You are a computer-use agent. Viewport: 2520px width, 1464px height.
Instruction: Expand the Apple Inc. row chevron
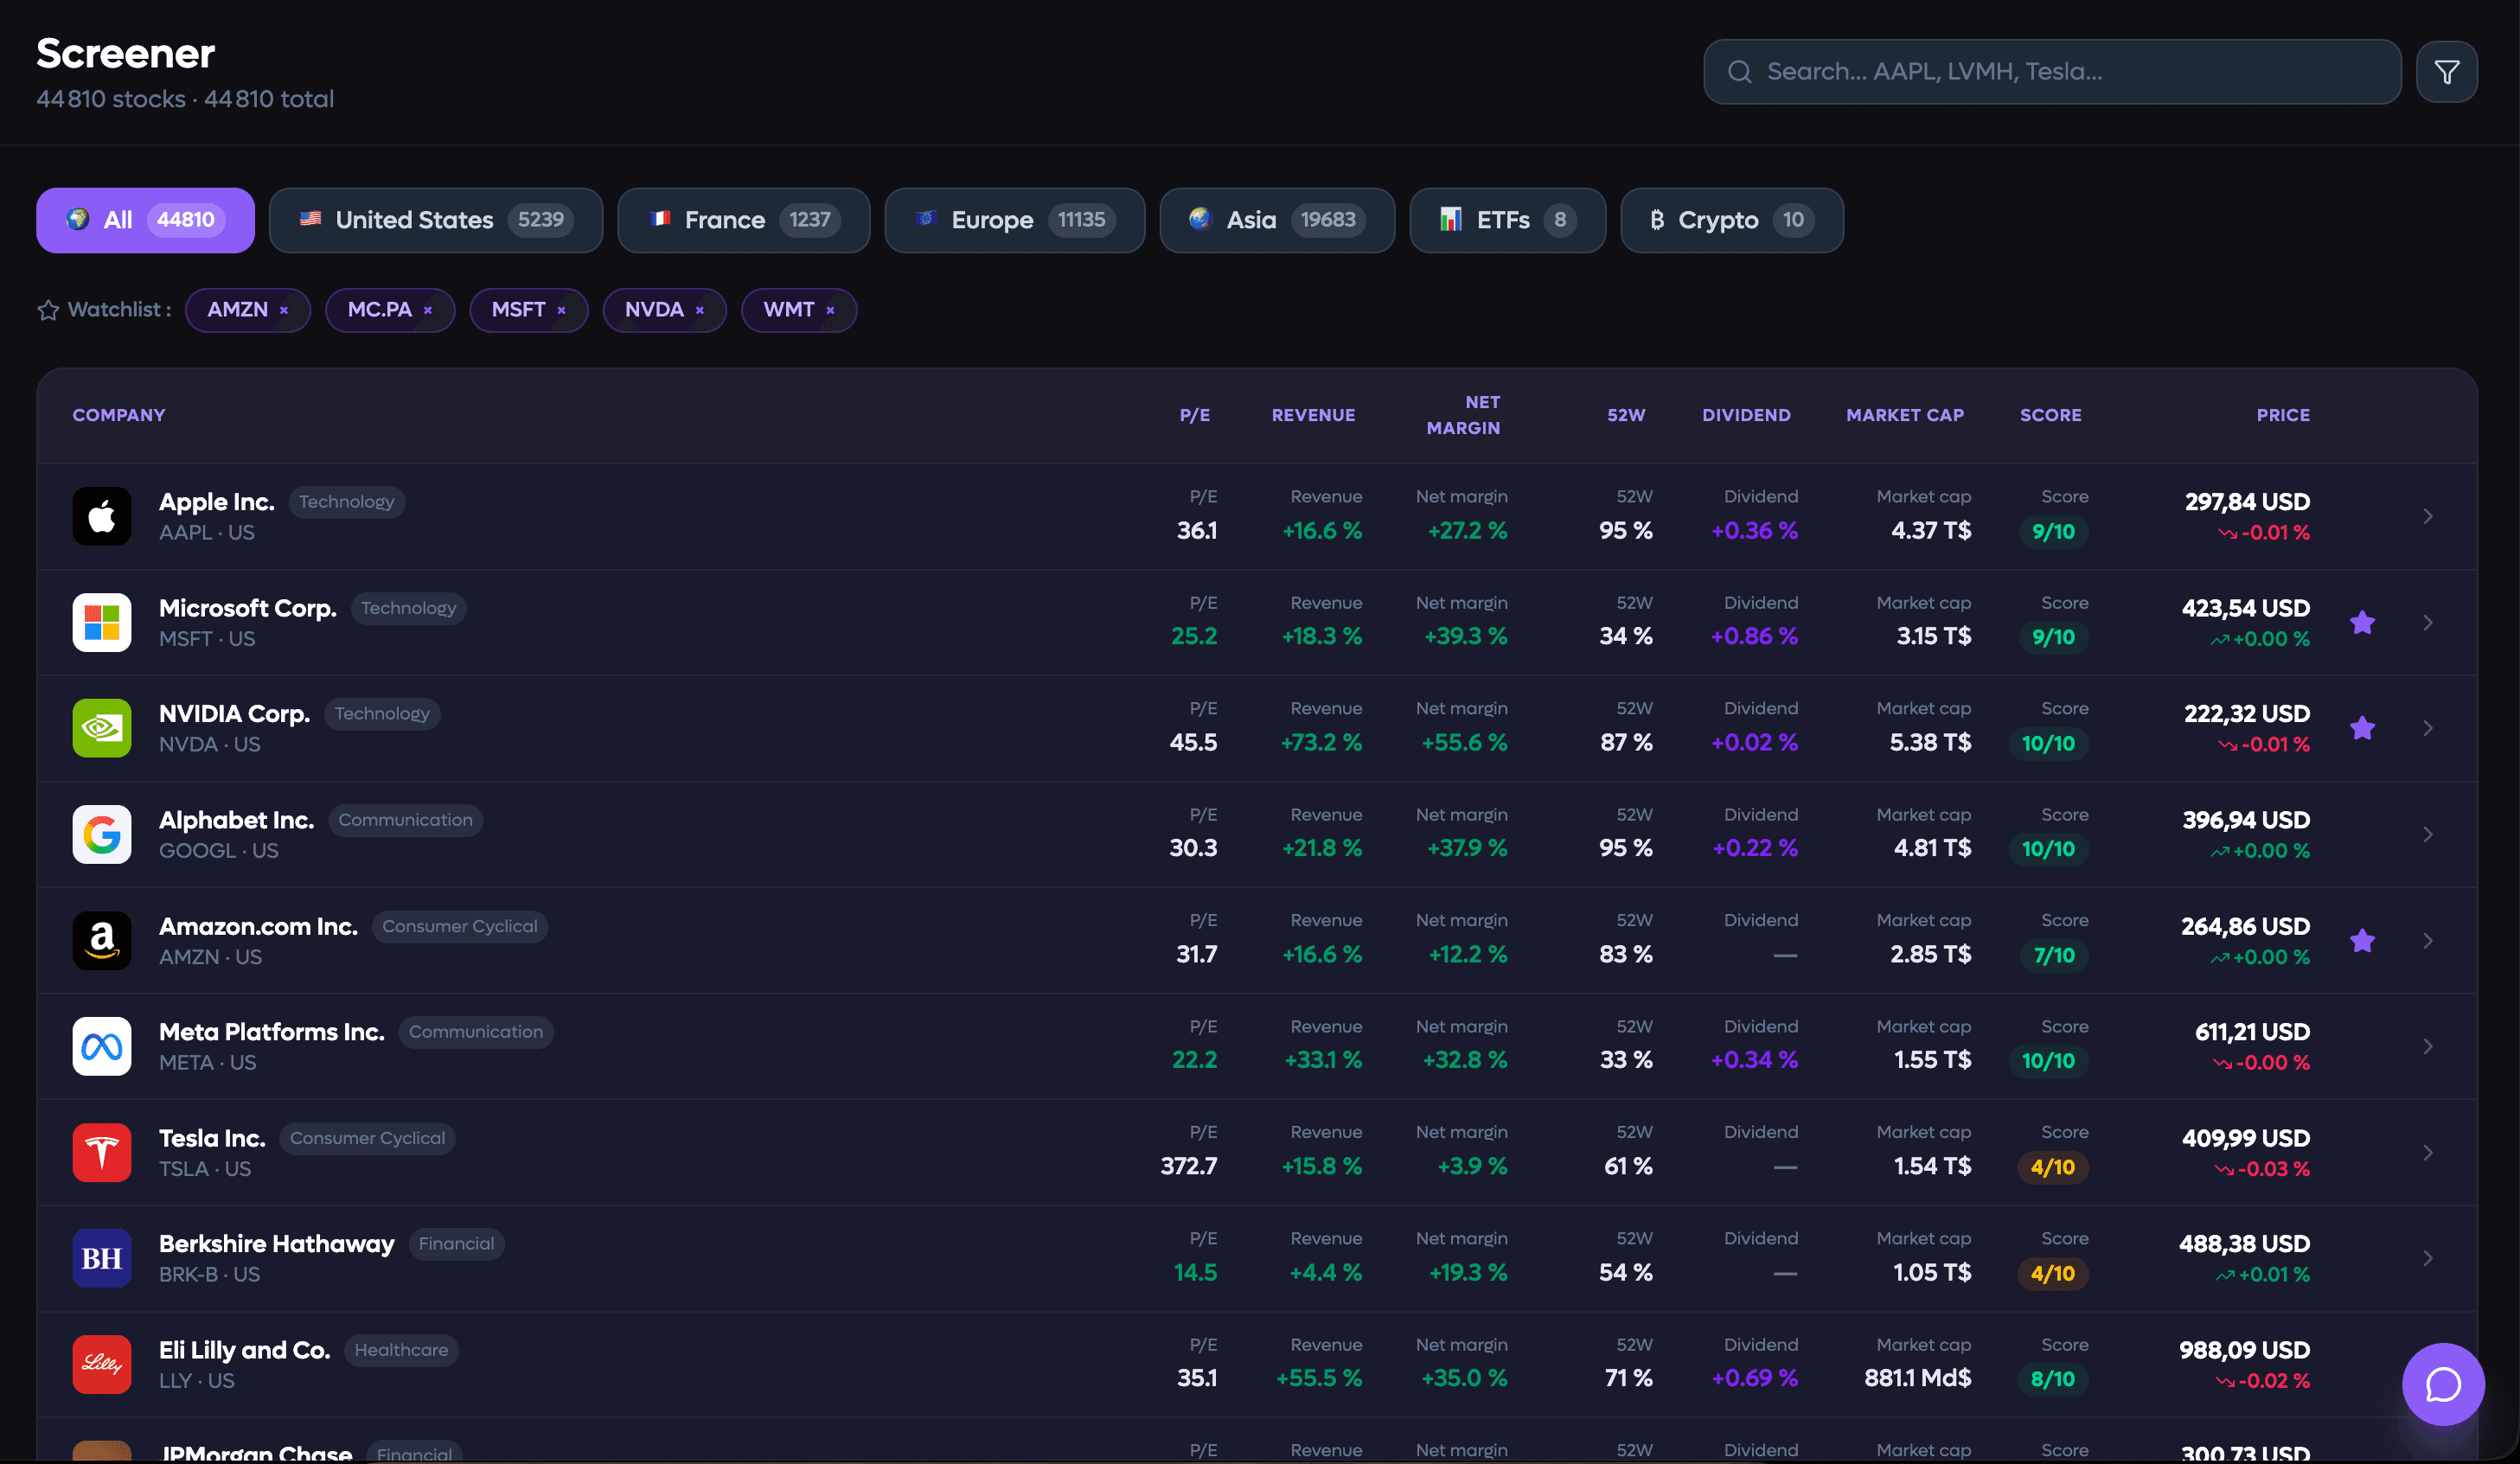[x=2428, y=516]
